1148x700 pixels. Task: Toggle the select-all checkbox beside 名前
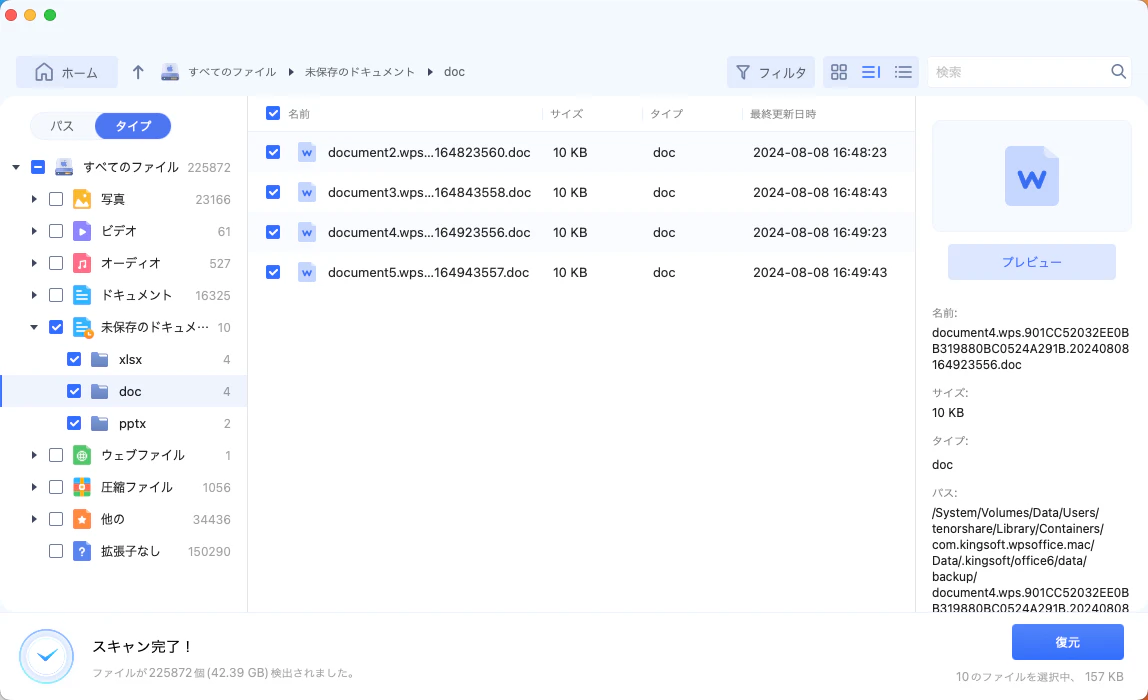(273, 113)
